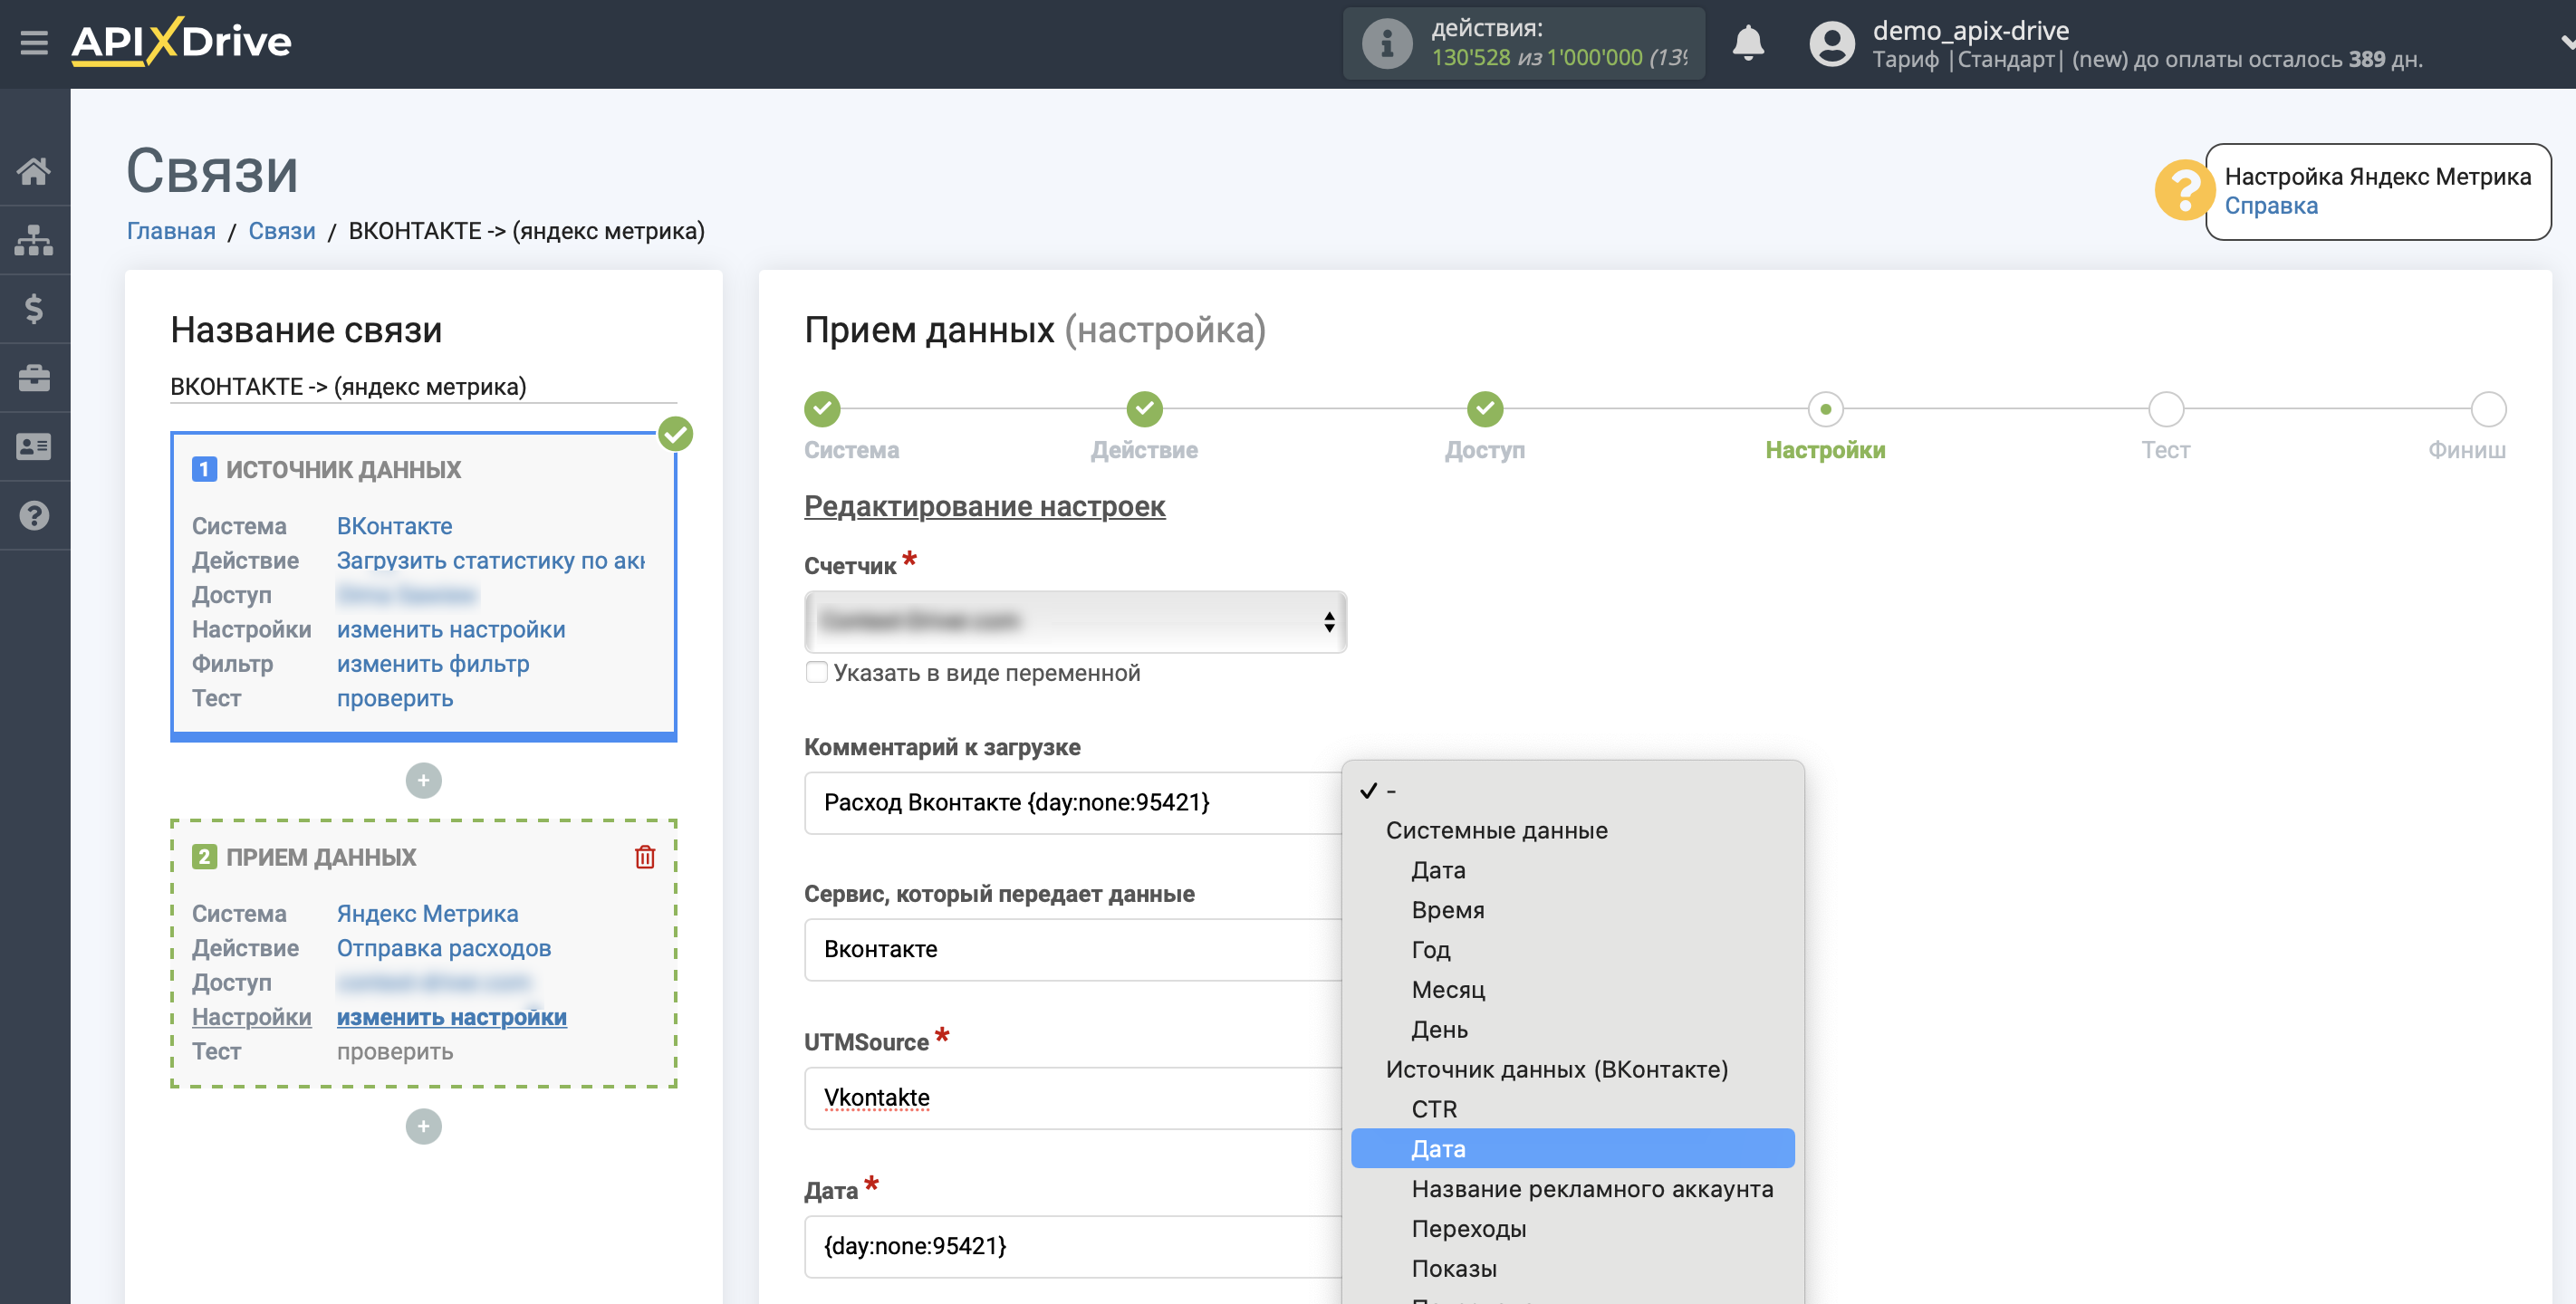Open the question mark help icon in sidebar
This screenshot has height=1304, width=2576.
[34, 516]
